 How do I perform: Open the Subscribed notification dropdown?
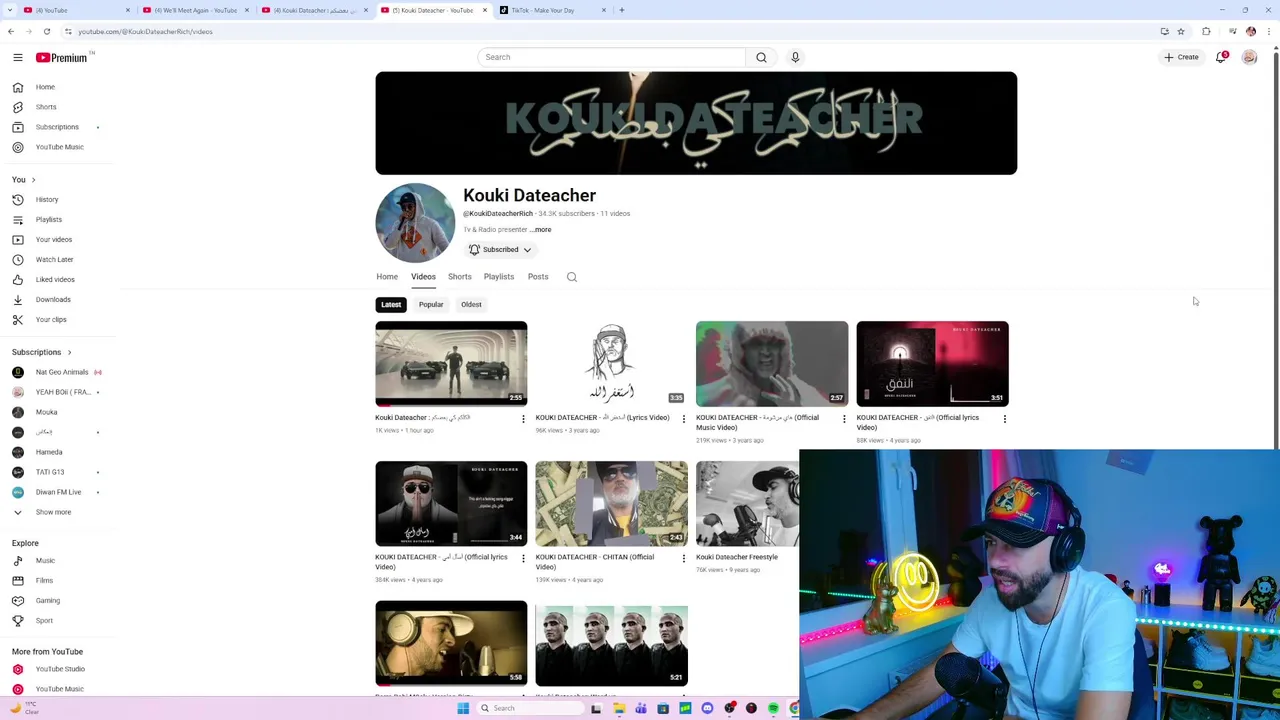coord(500,249)
